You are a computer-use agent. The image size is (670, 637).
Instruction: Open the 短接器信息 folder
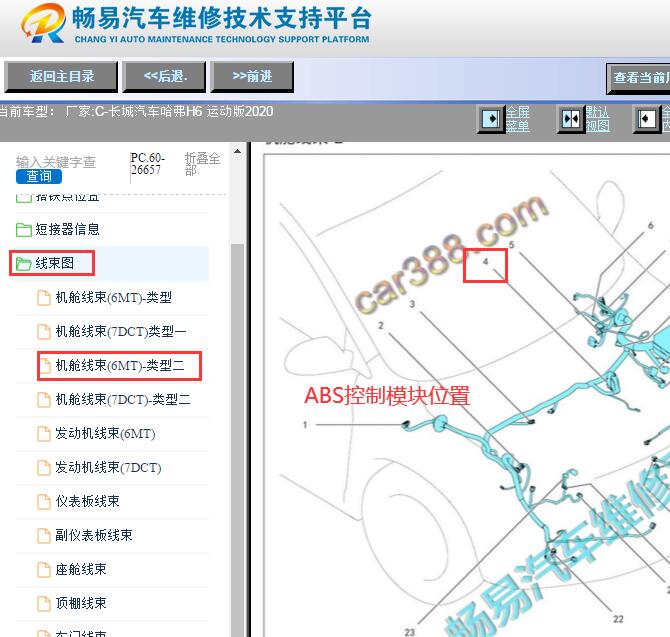(x=68, y=229)
